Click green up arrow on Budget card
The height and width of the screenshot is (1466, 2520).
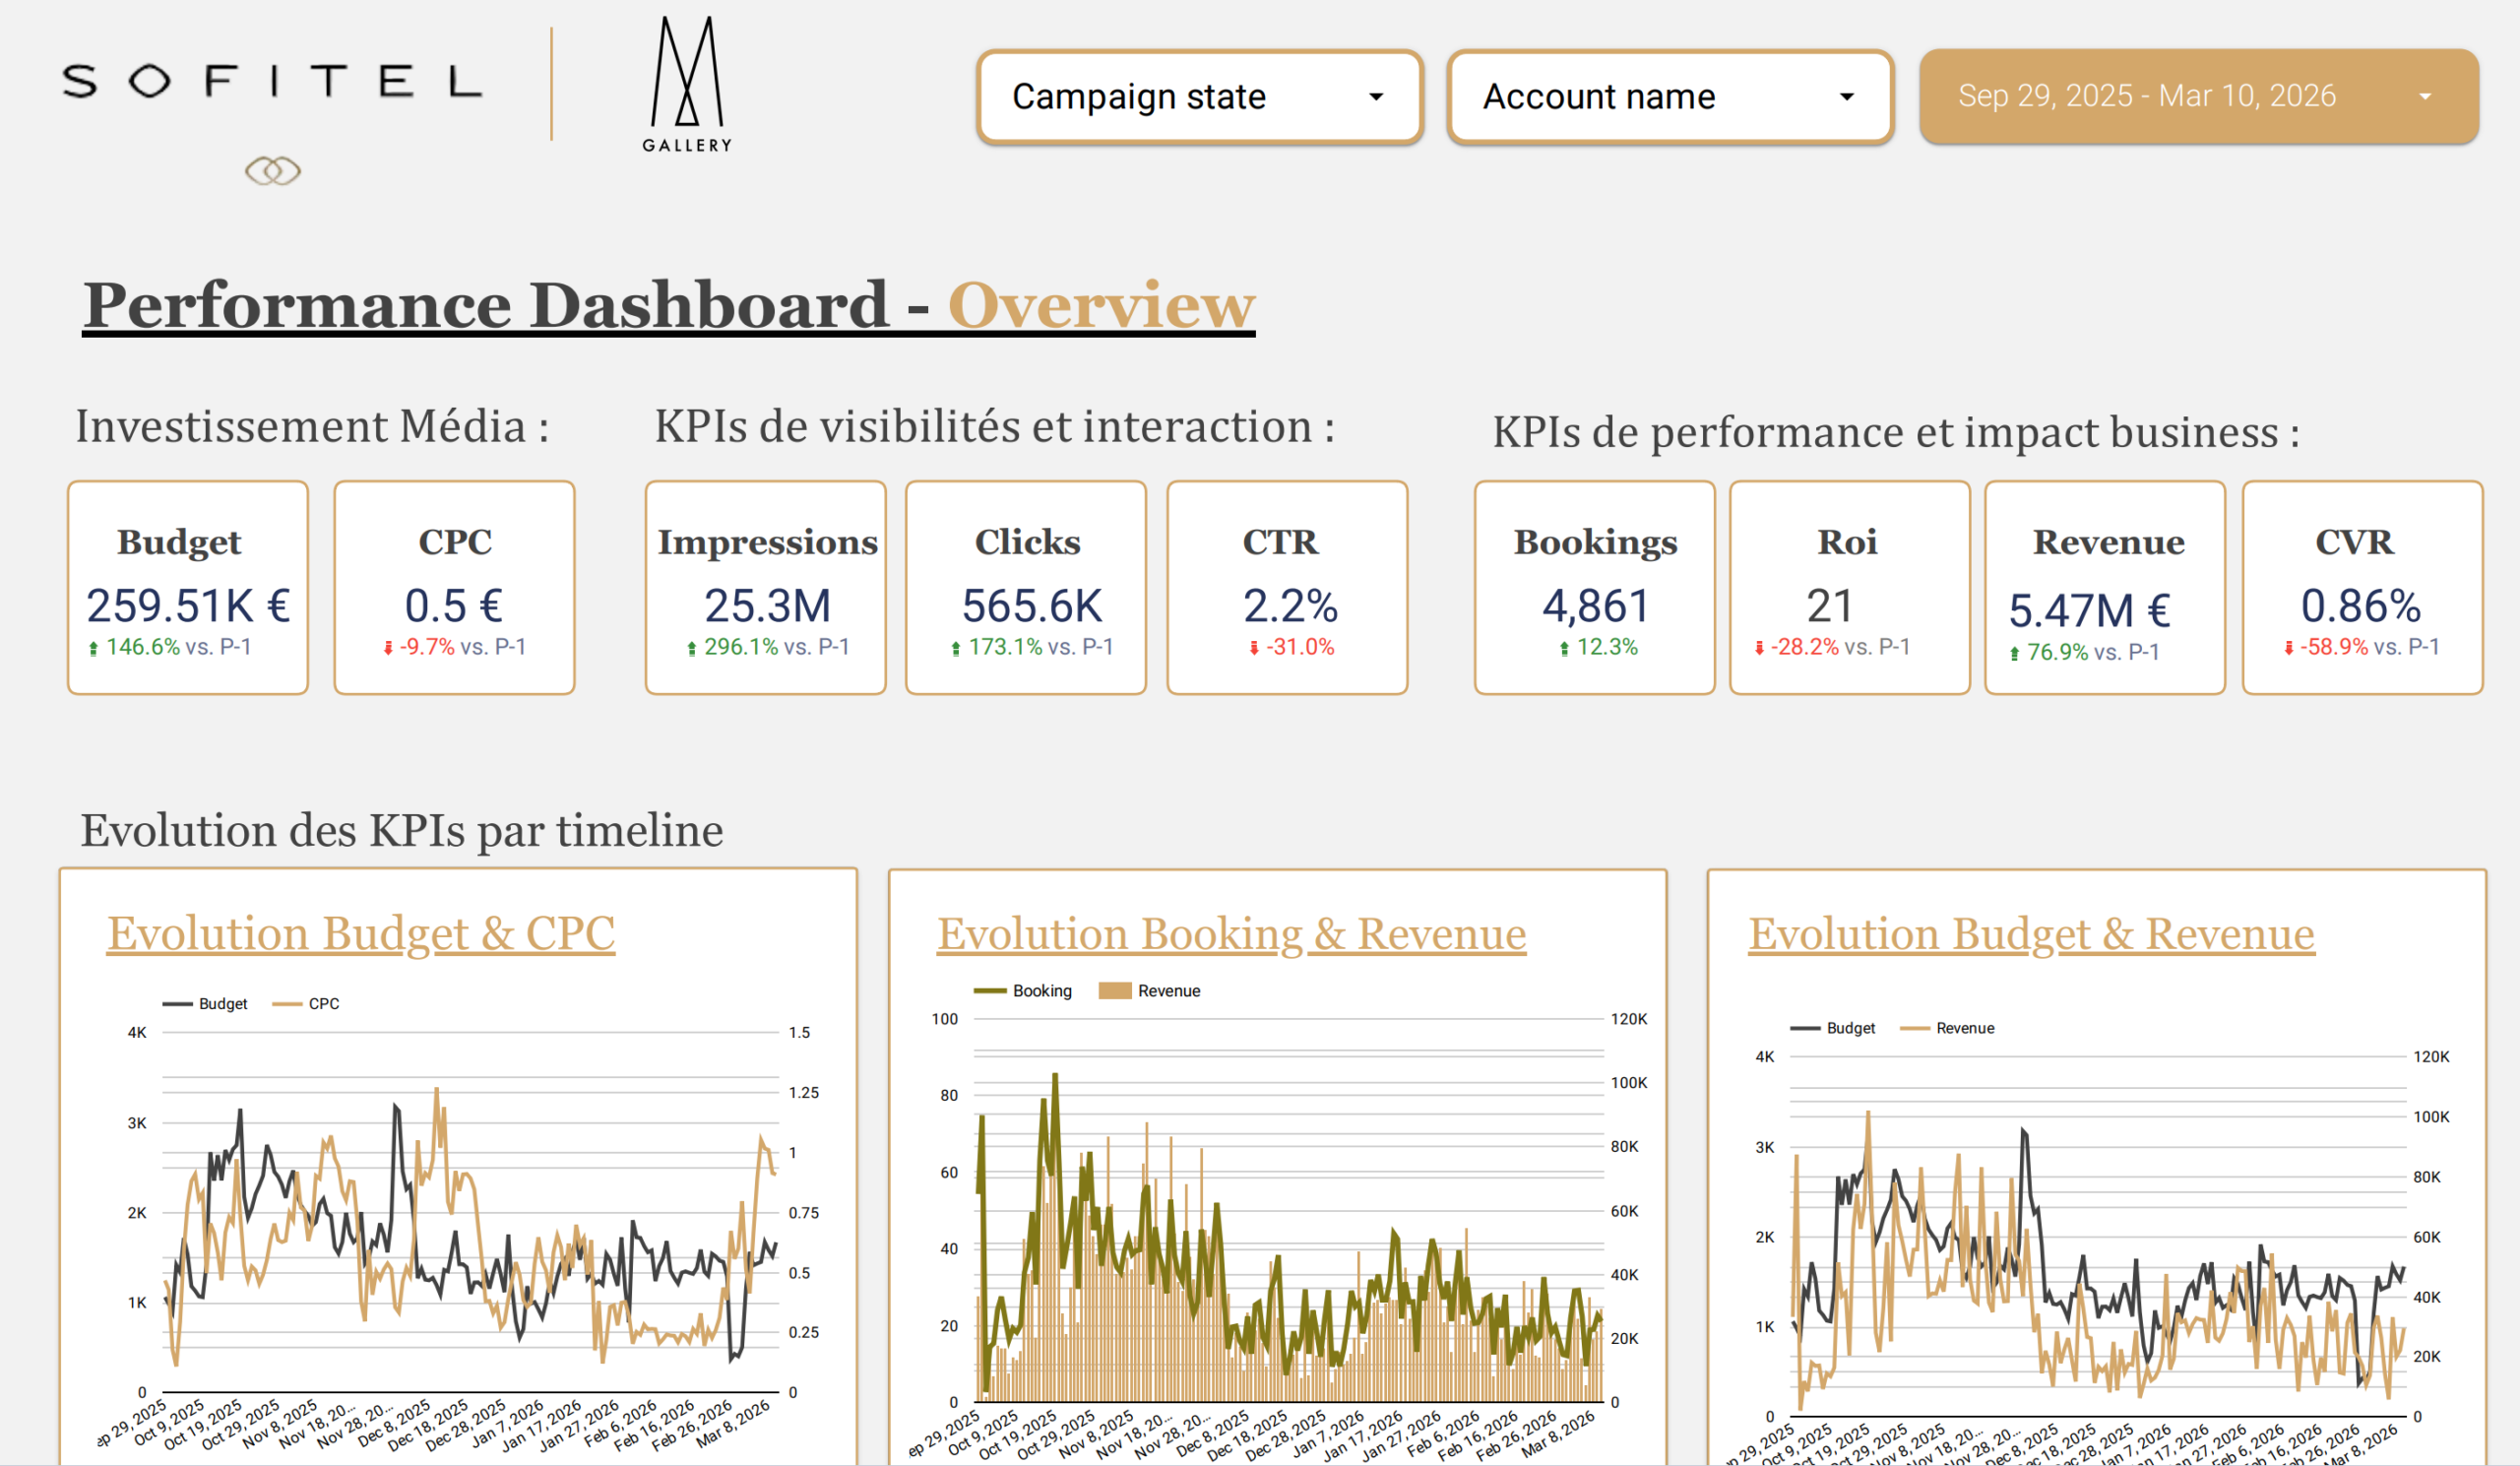point(93,649)
